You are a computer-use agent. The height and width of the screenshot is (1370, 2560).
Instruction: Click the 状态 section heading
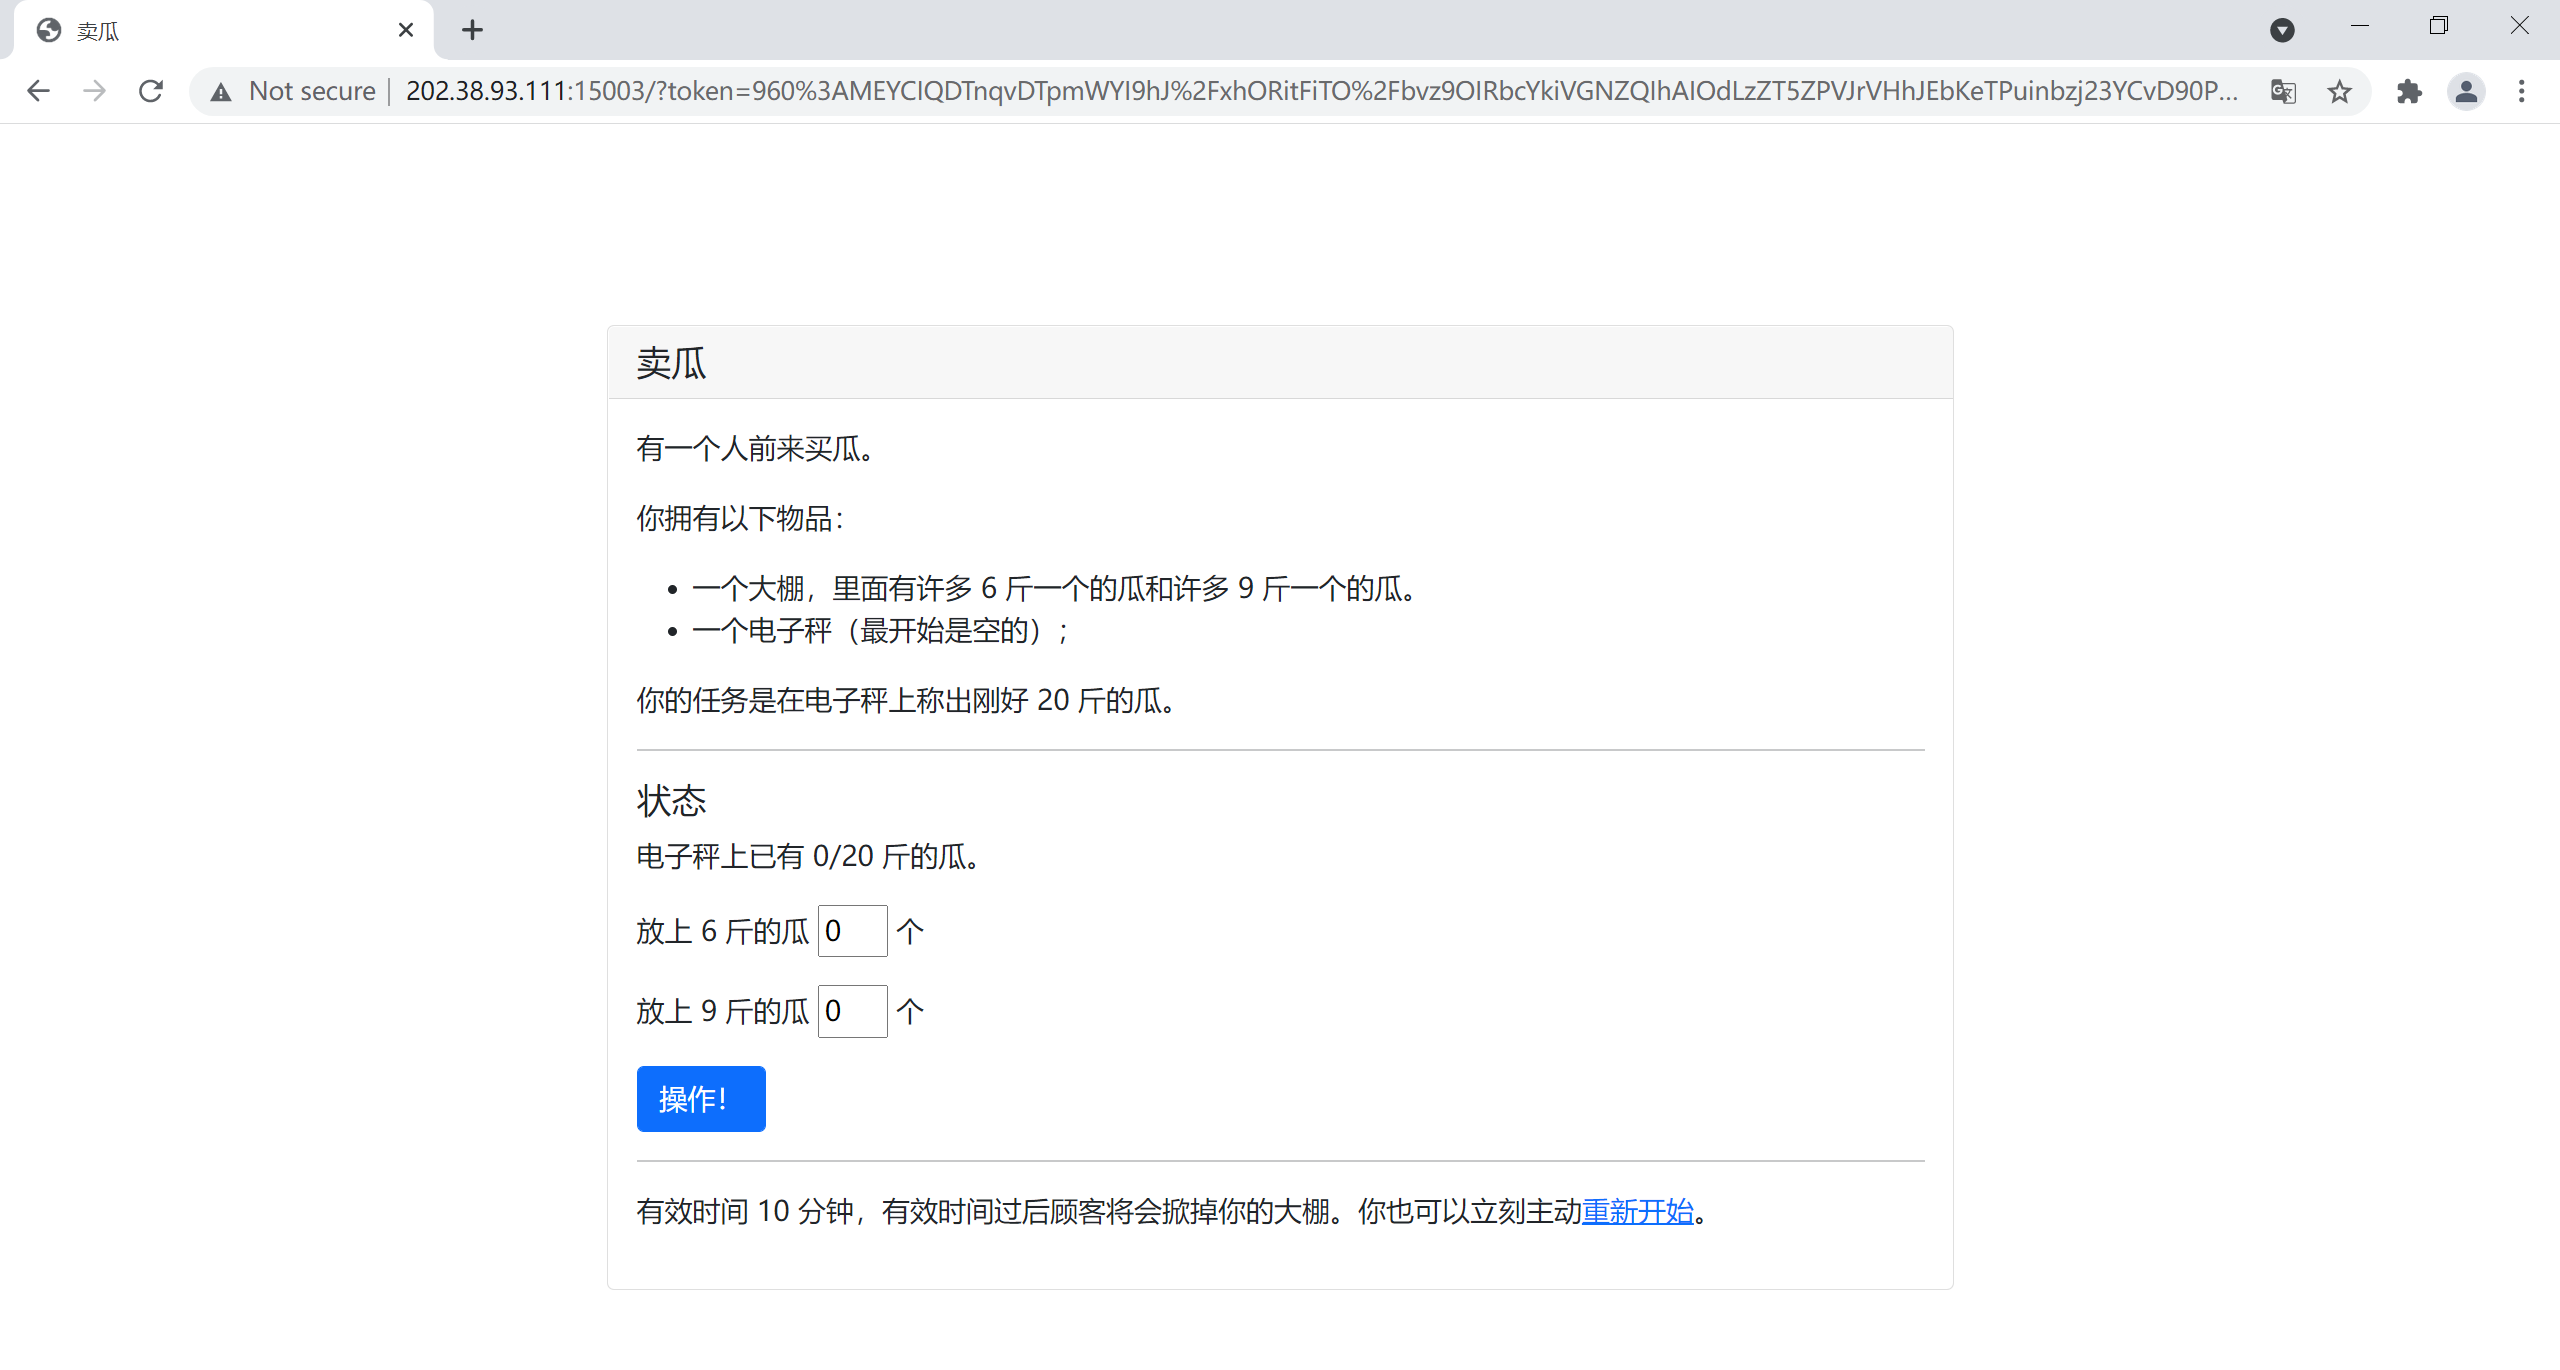point(671,801)
